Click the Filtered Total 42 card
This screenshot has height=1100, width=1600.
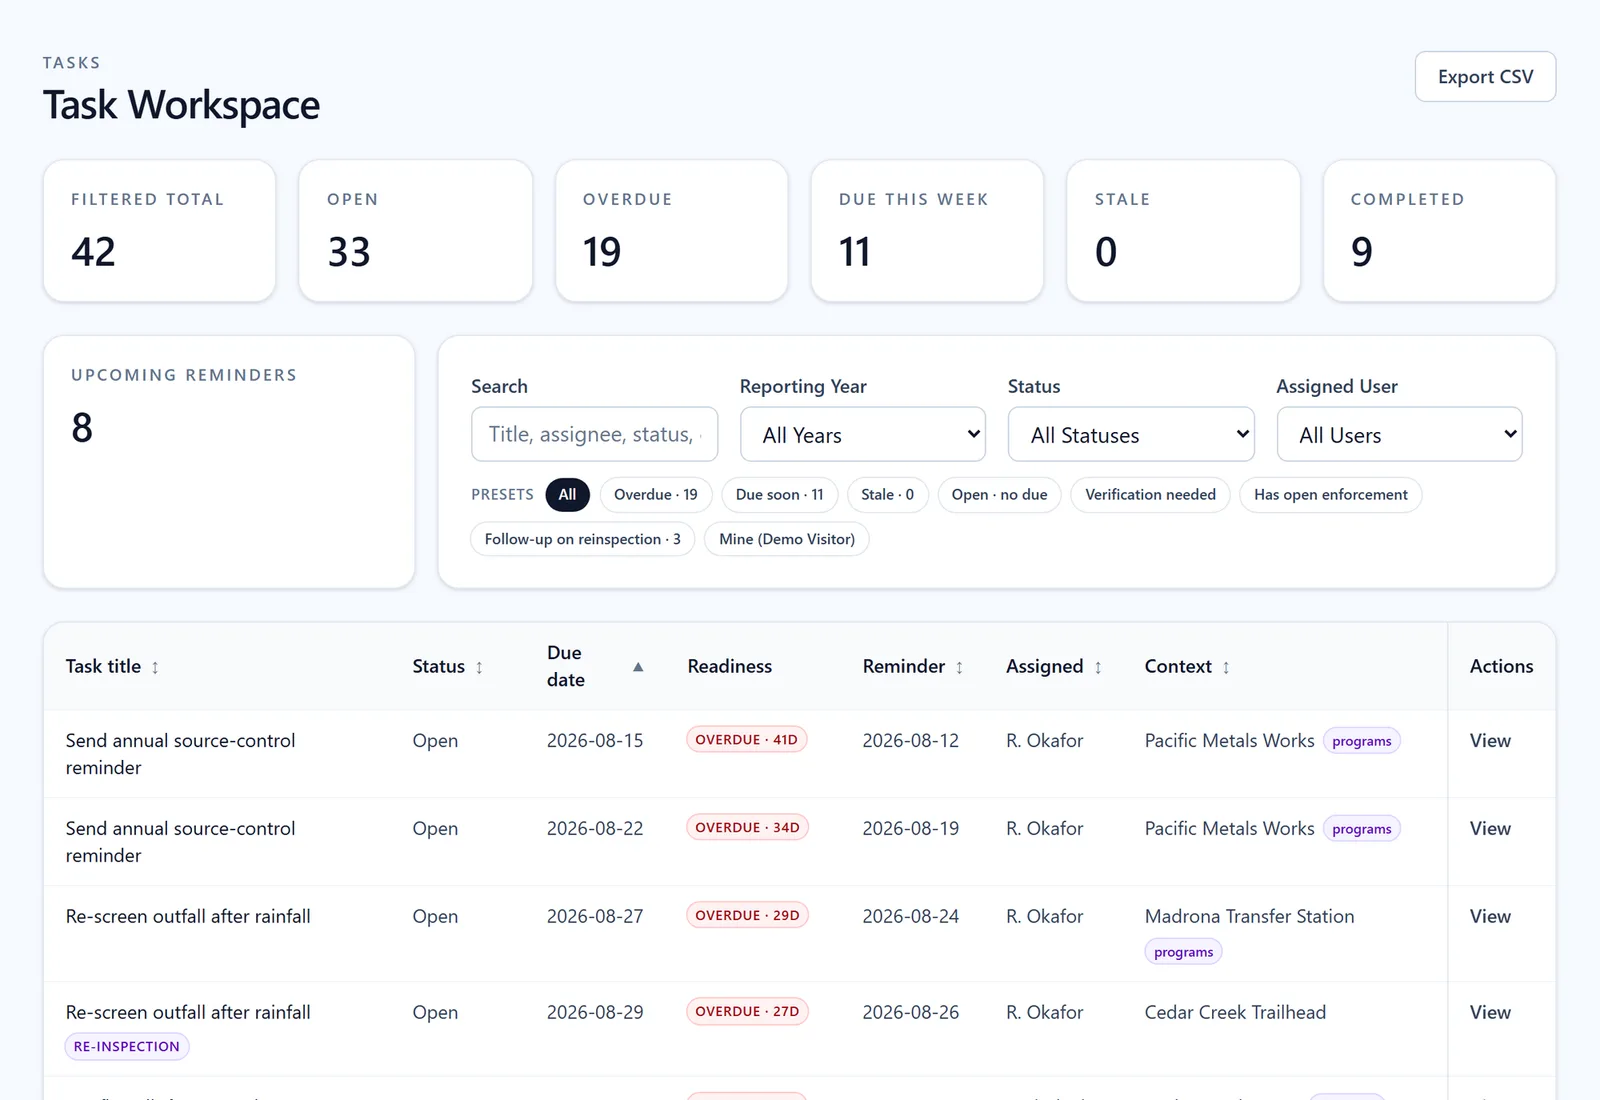point(160,231)
